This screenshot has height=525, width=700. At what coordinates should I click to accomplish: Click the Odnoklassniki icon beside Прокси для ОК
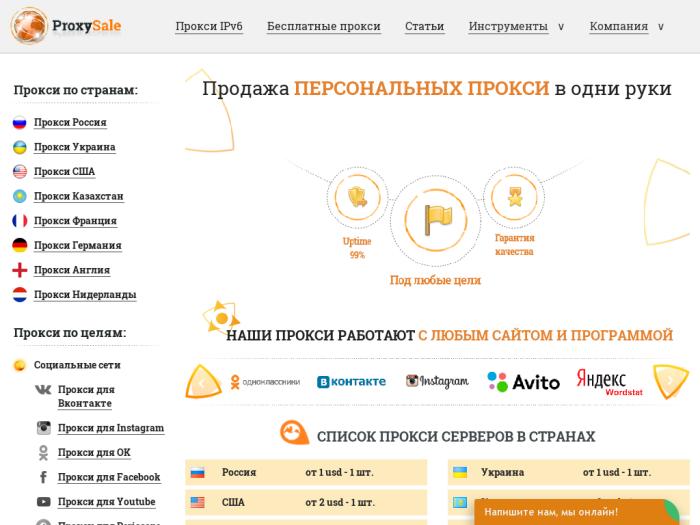click(x=43, y=452)
